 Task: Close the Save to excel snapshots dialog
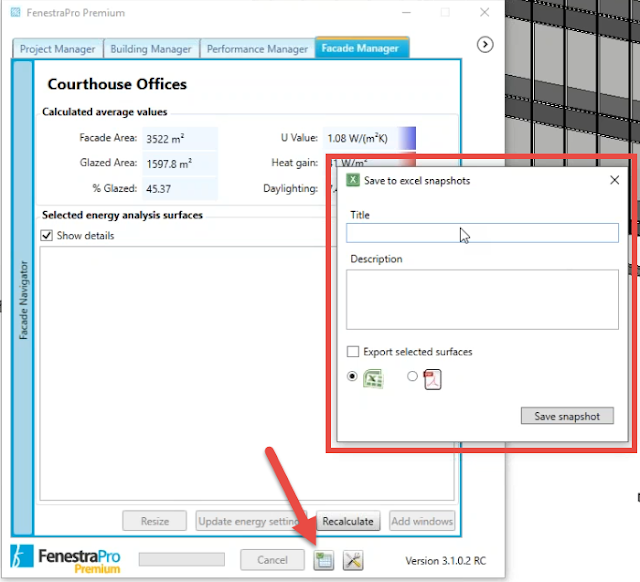pos(614,180)
